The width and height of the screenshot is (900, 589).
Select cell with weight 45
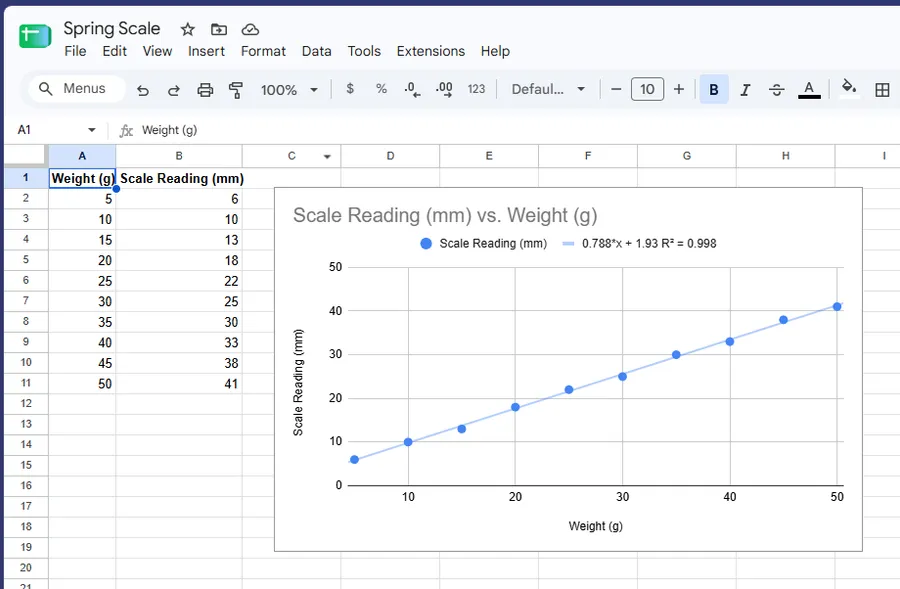click(x=82, y=363)
